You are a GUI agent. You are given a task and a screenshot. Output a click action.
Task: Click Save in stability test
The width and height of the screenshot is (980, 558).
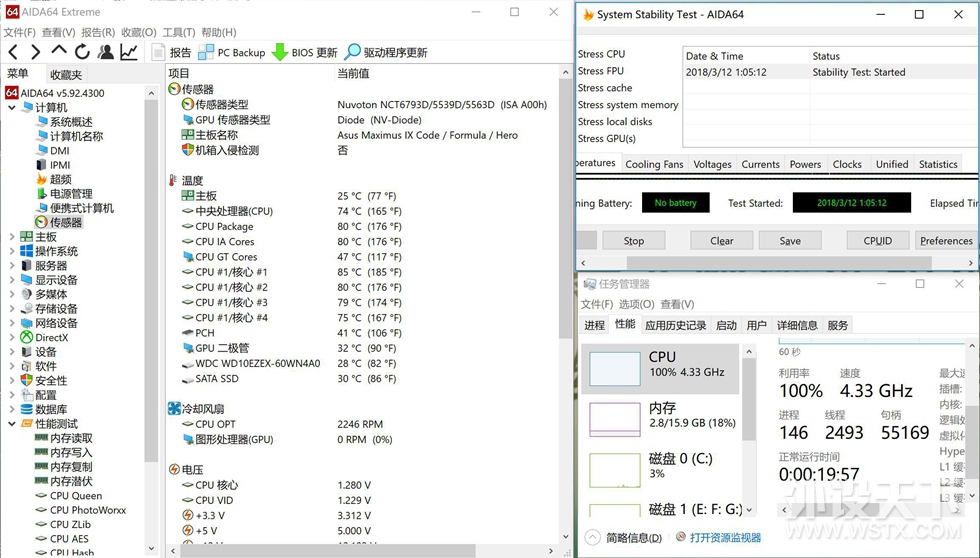point(790,241)
